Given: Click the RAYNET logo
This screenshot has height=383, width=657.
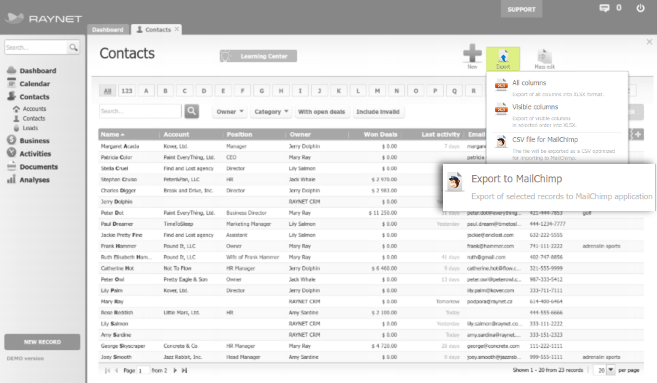Looking at the screenshot, I should [44, 18].
